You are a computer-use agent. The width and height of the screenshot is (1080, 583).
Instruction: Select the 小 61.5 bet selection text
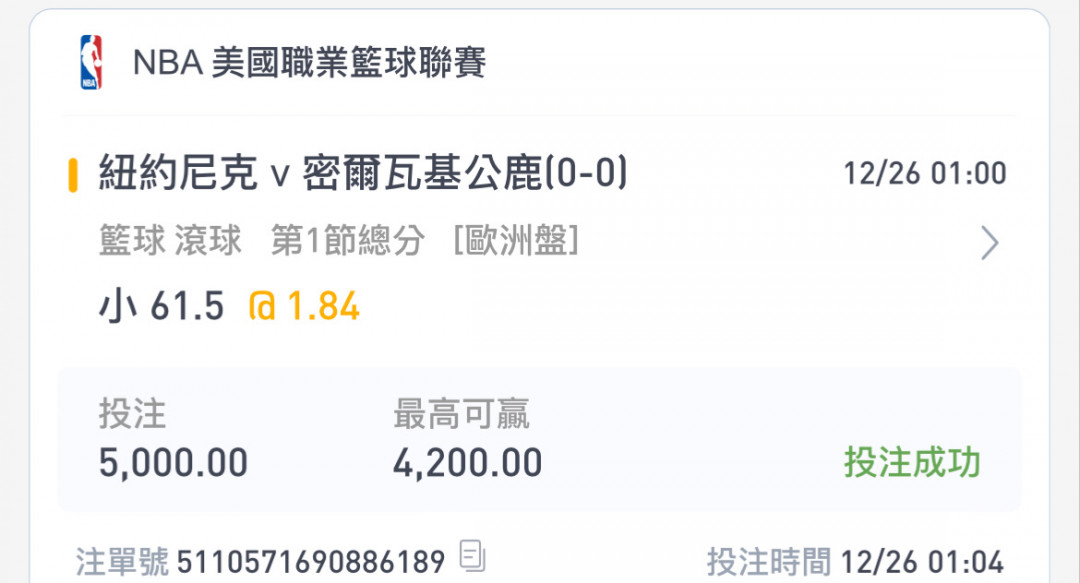[162, 305]
